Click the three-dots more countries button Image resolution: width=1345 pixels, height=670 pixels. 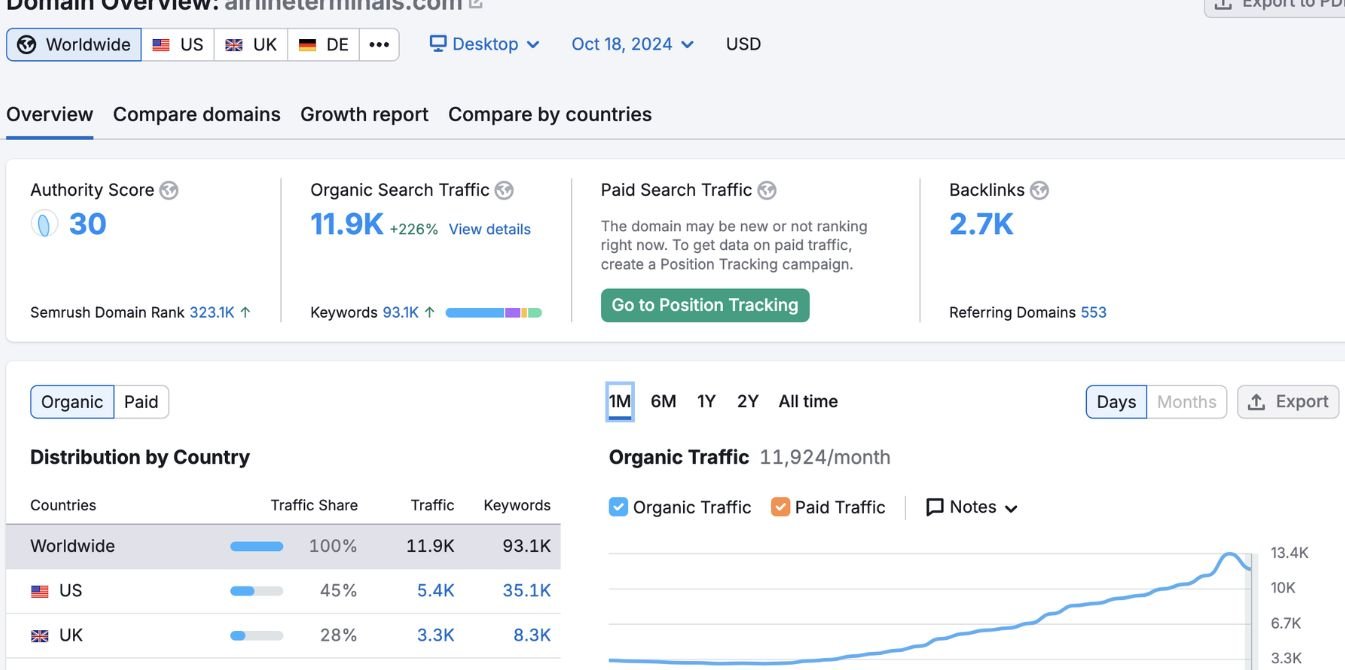379,44
